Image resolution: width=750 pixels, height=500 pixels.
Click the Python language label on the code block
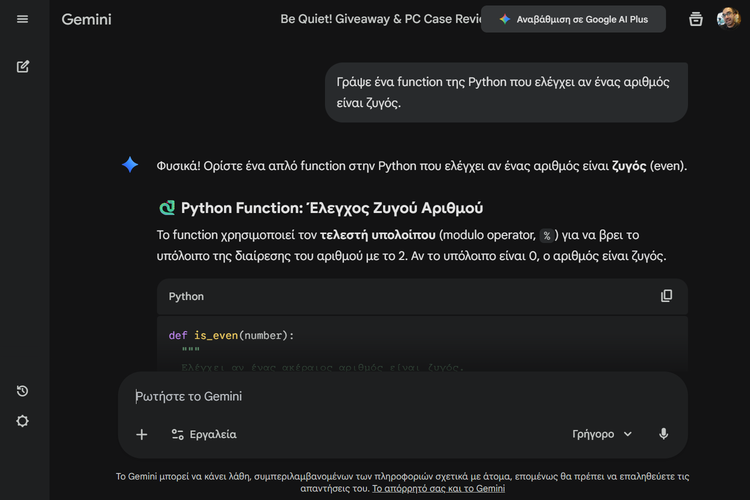[186, 297]
